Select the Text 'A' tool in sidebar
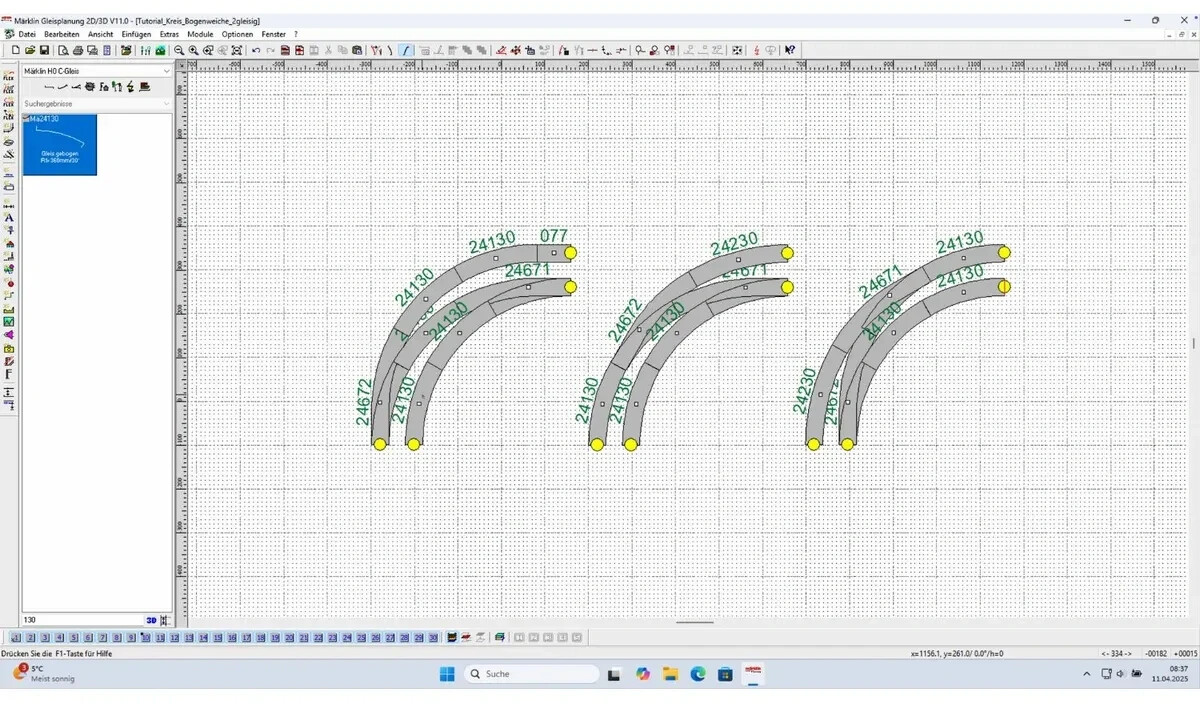 (x=9, y=217)
